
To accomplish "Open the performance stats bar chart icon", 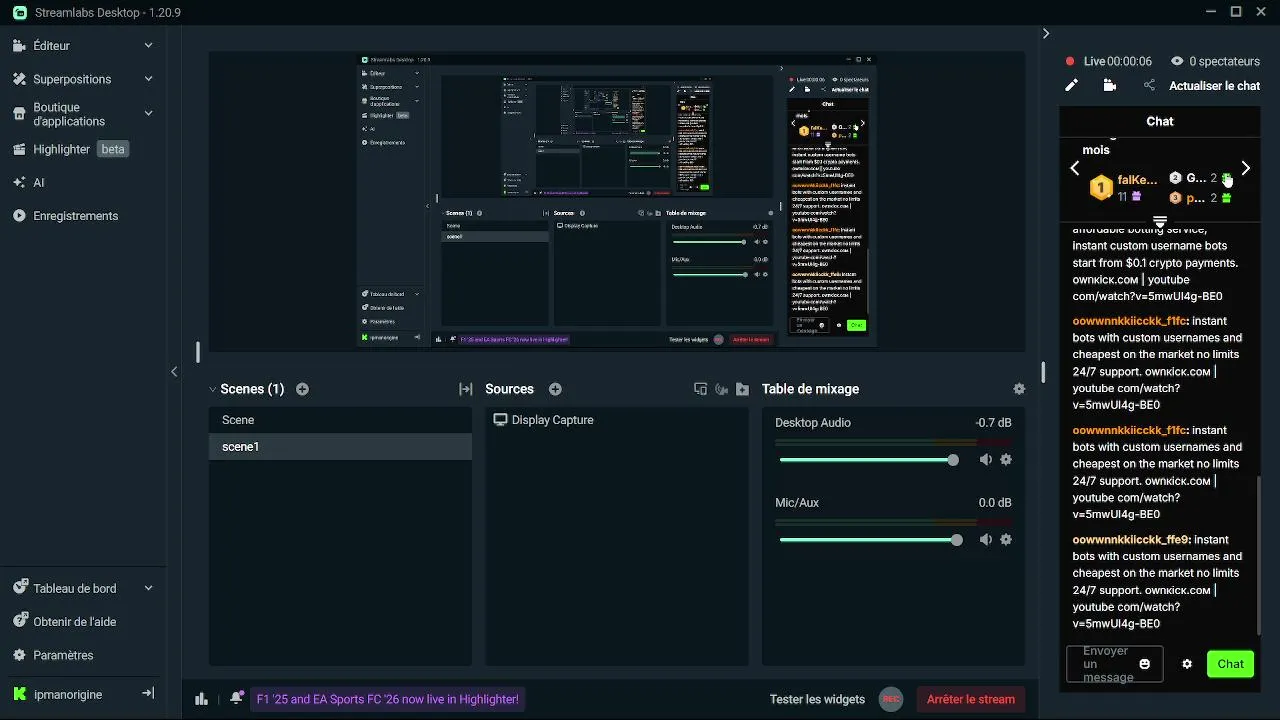I will click(201, 699).
